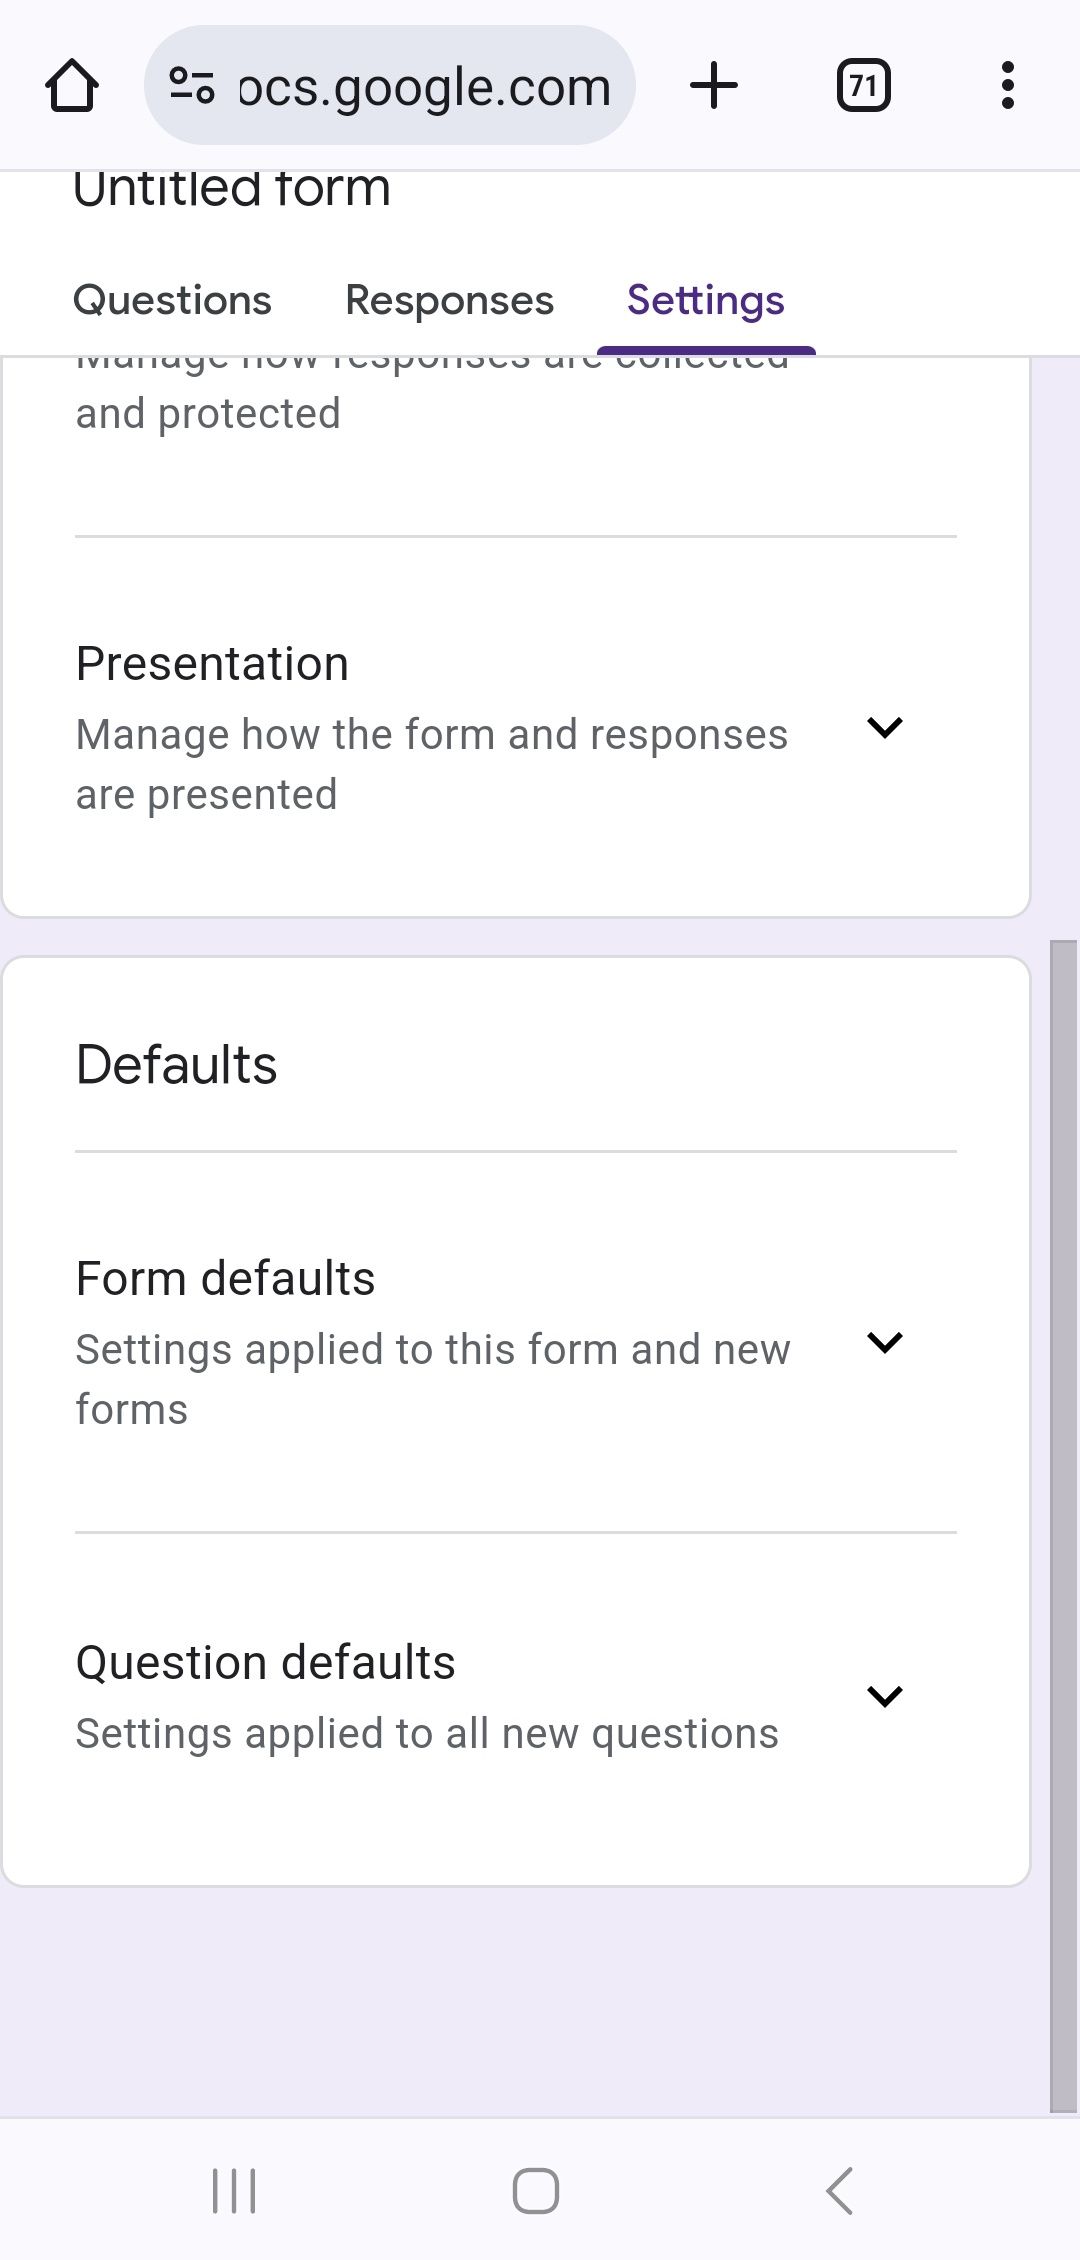The height and width of the screenshot is (2260, 1080).
Task: Select the Settings tab
Action: (x=706, y=299)
